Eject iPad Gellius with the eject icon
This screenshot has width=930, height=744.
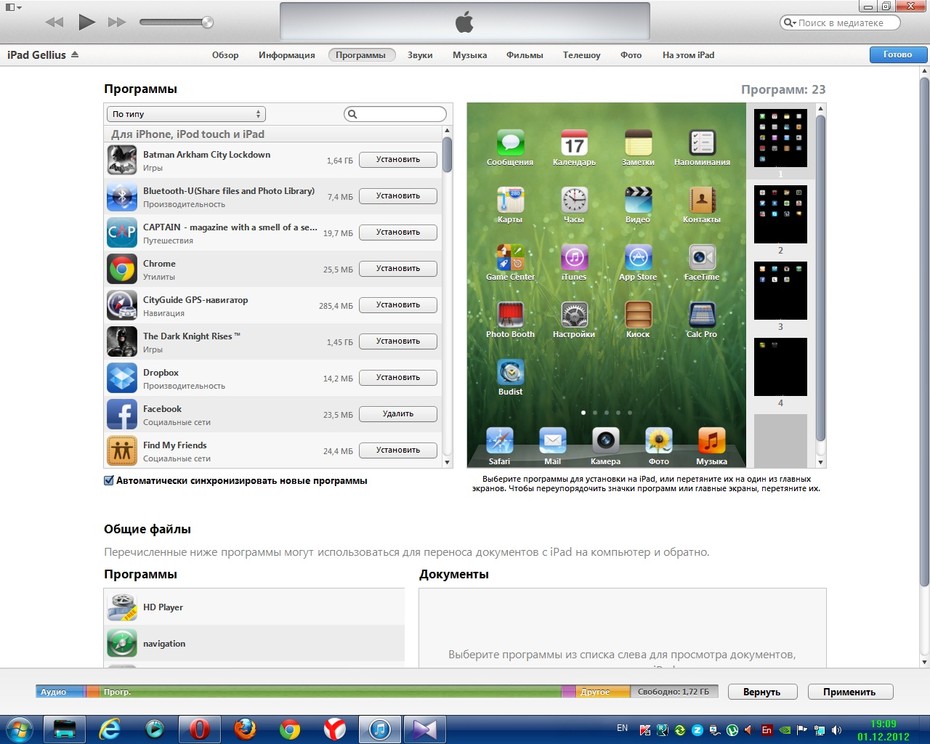[x=75, y=55]
